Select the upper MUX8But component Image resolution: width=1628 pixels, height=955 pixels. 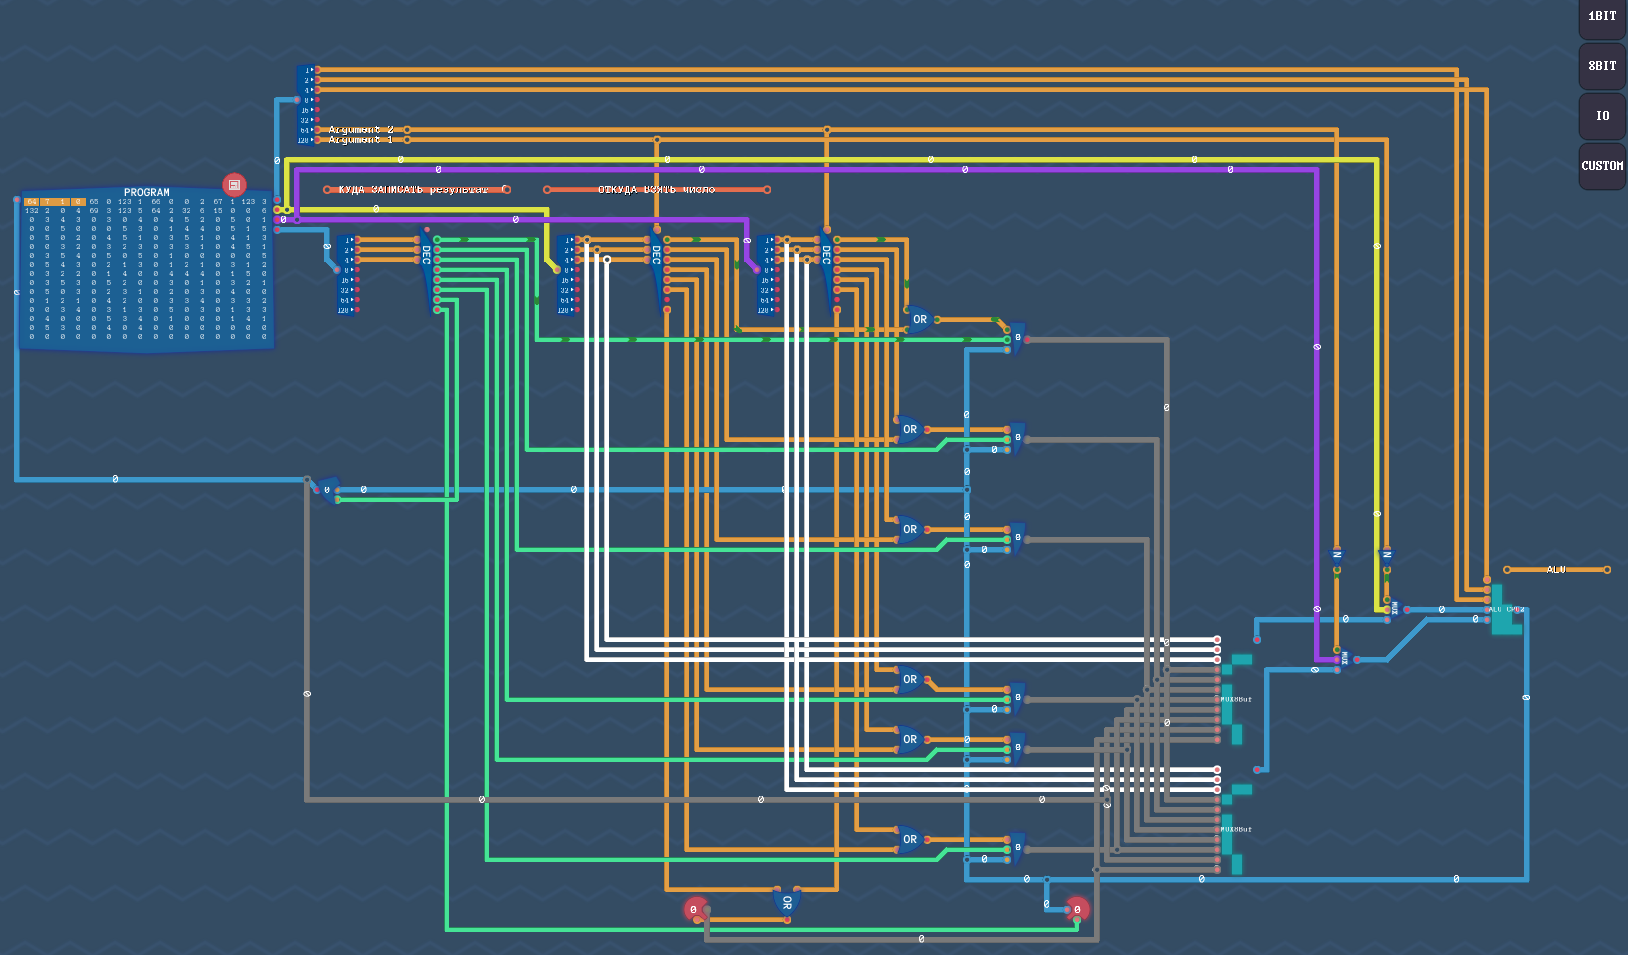pos(1232,700)
